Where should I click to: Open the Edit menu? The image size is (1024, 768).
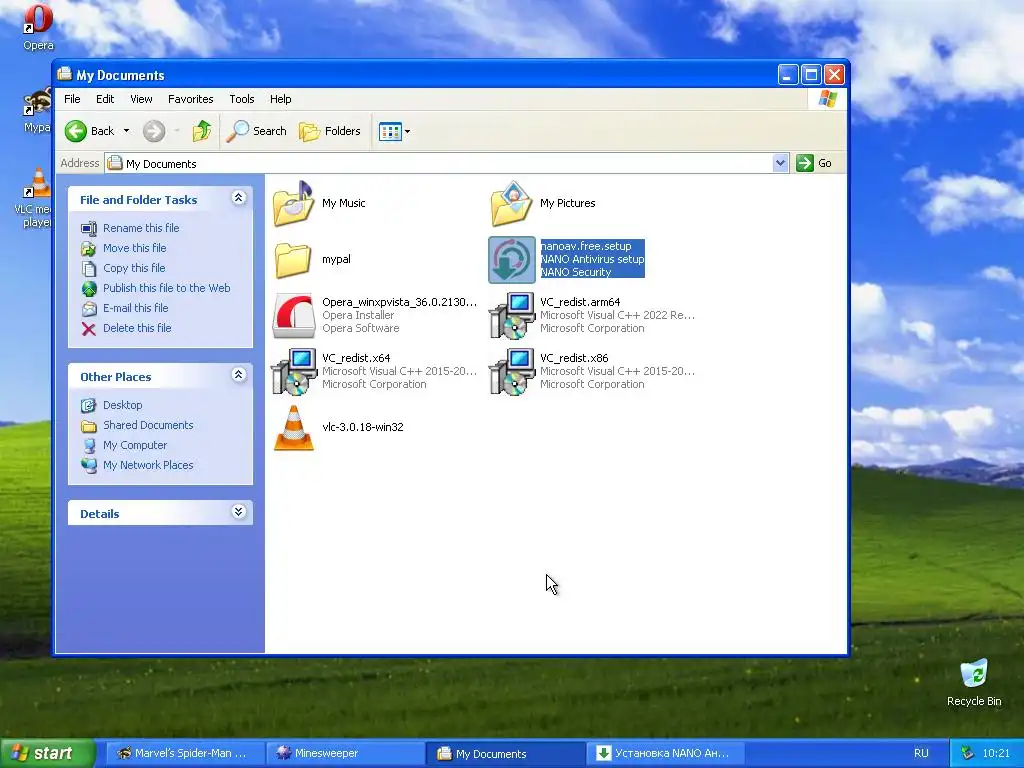pyautogui.click(x=105, y=99)
